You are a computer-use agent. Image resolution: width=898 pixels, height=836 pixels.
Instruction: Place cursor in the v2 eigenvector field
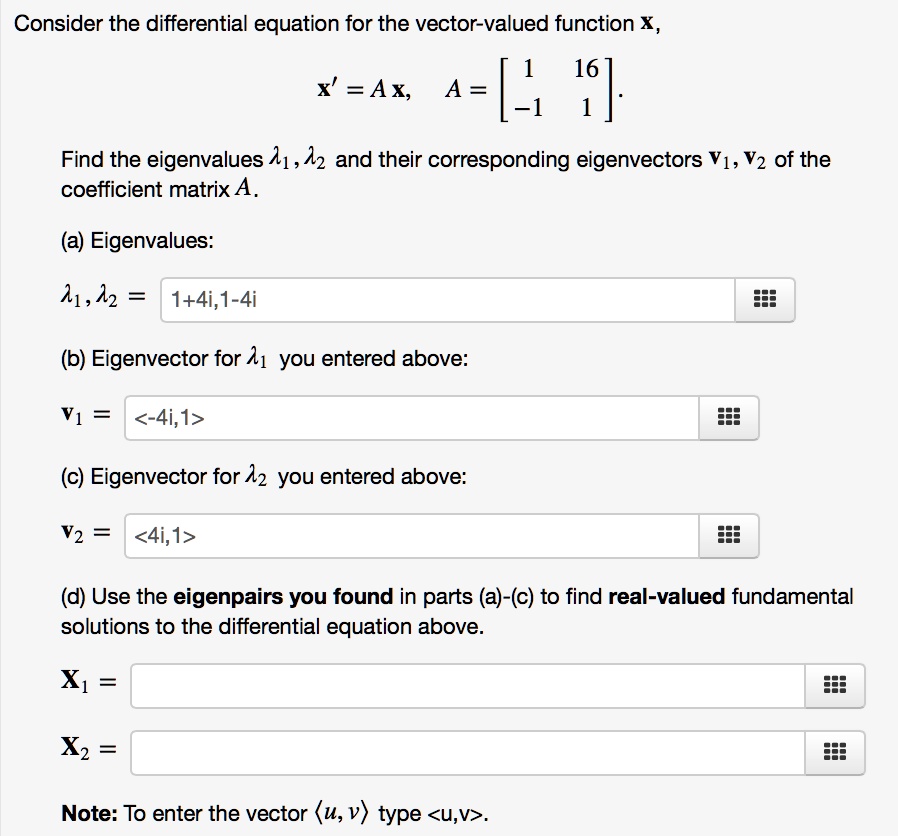click(400, 535)
